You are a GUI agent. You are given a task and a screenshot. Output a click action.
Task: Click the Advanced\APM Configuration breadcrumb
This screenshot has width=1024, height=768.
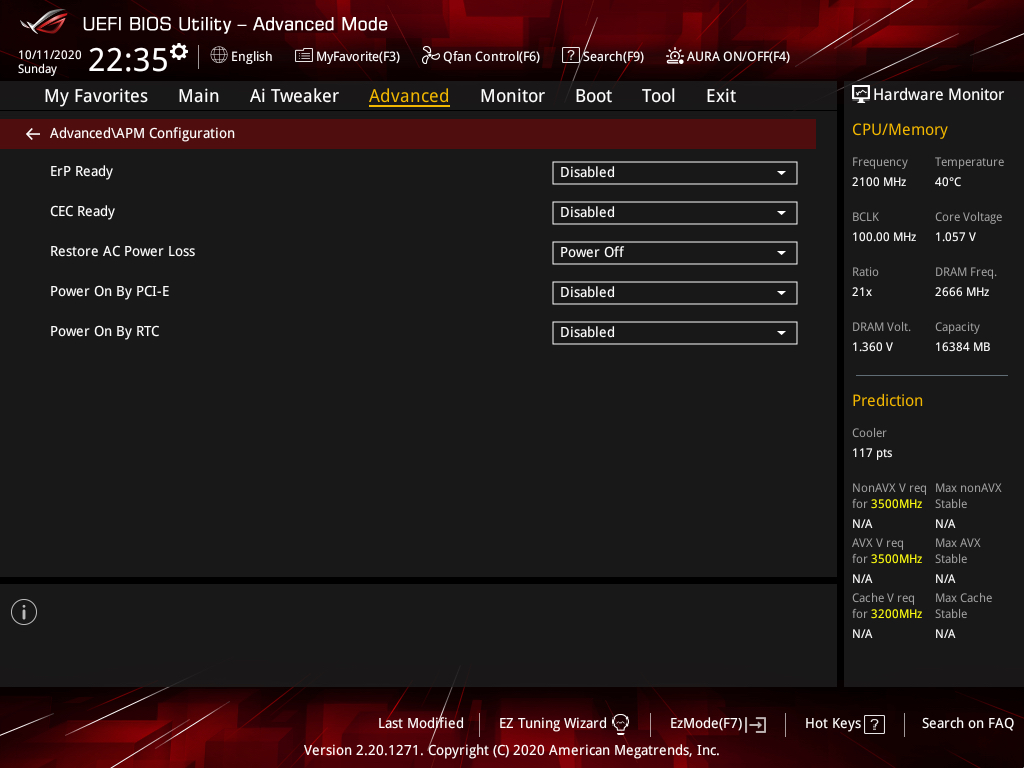click(142, 133)
